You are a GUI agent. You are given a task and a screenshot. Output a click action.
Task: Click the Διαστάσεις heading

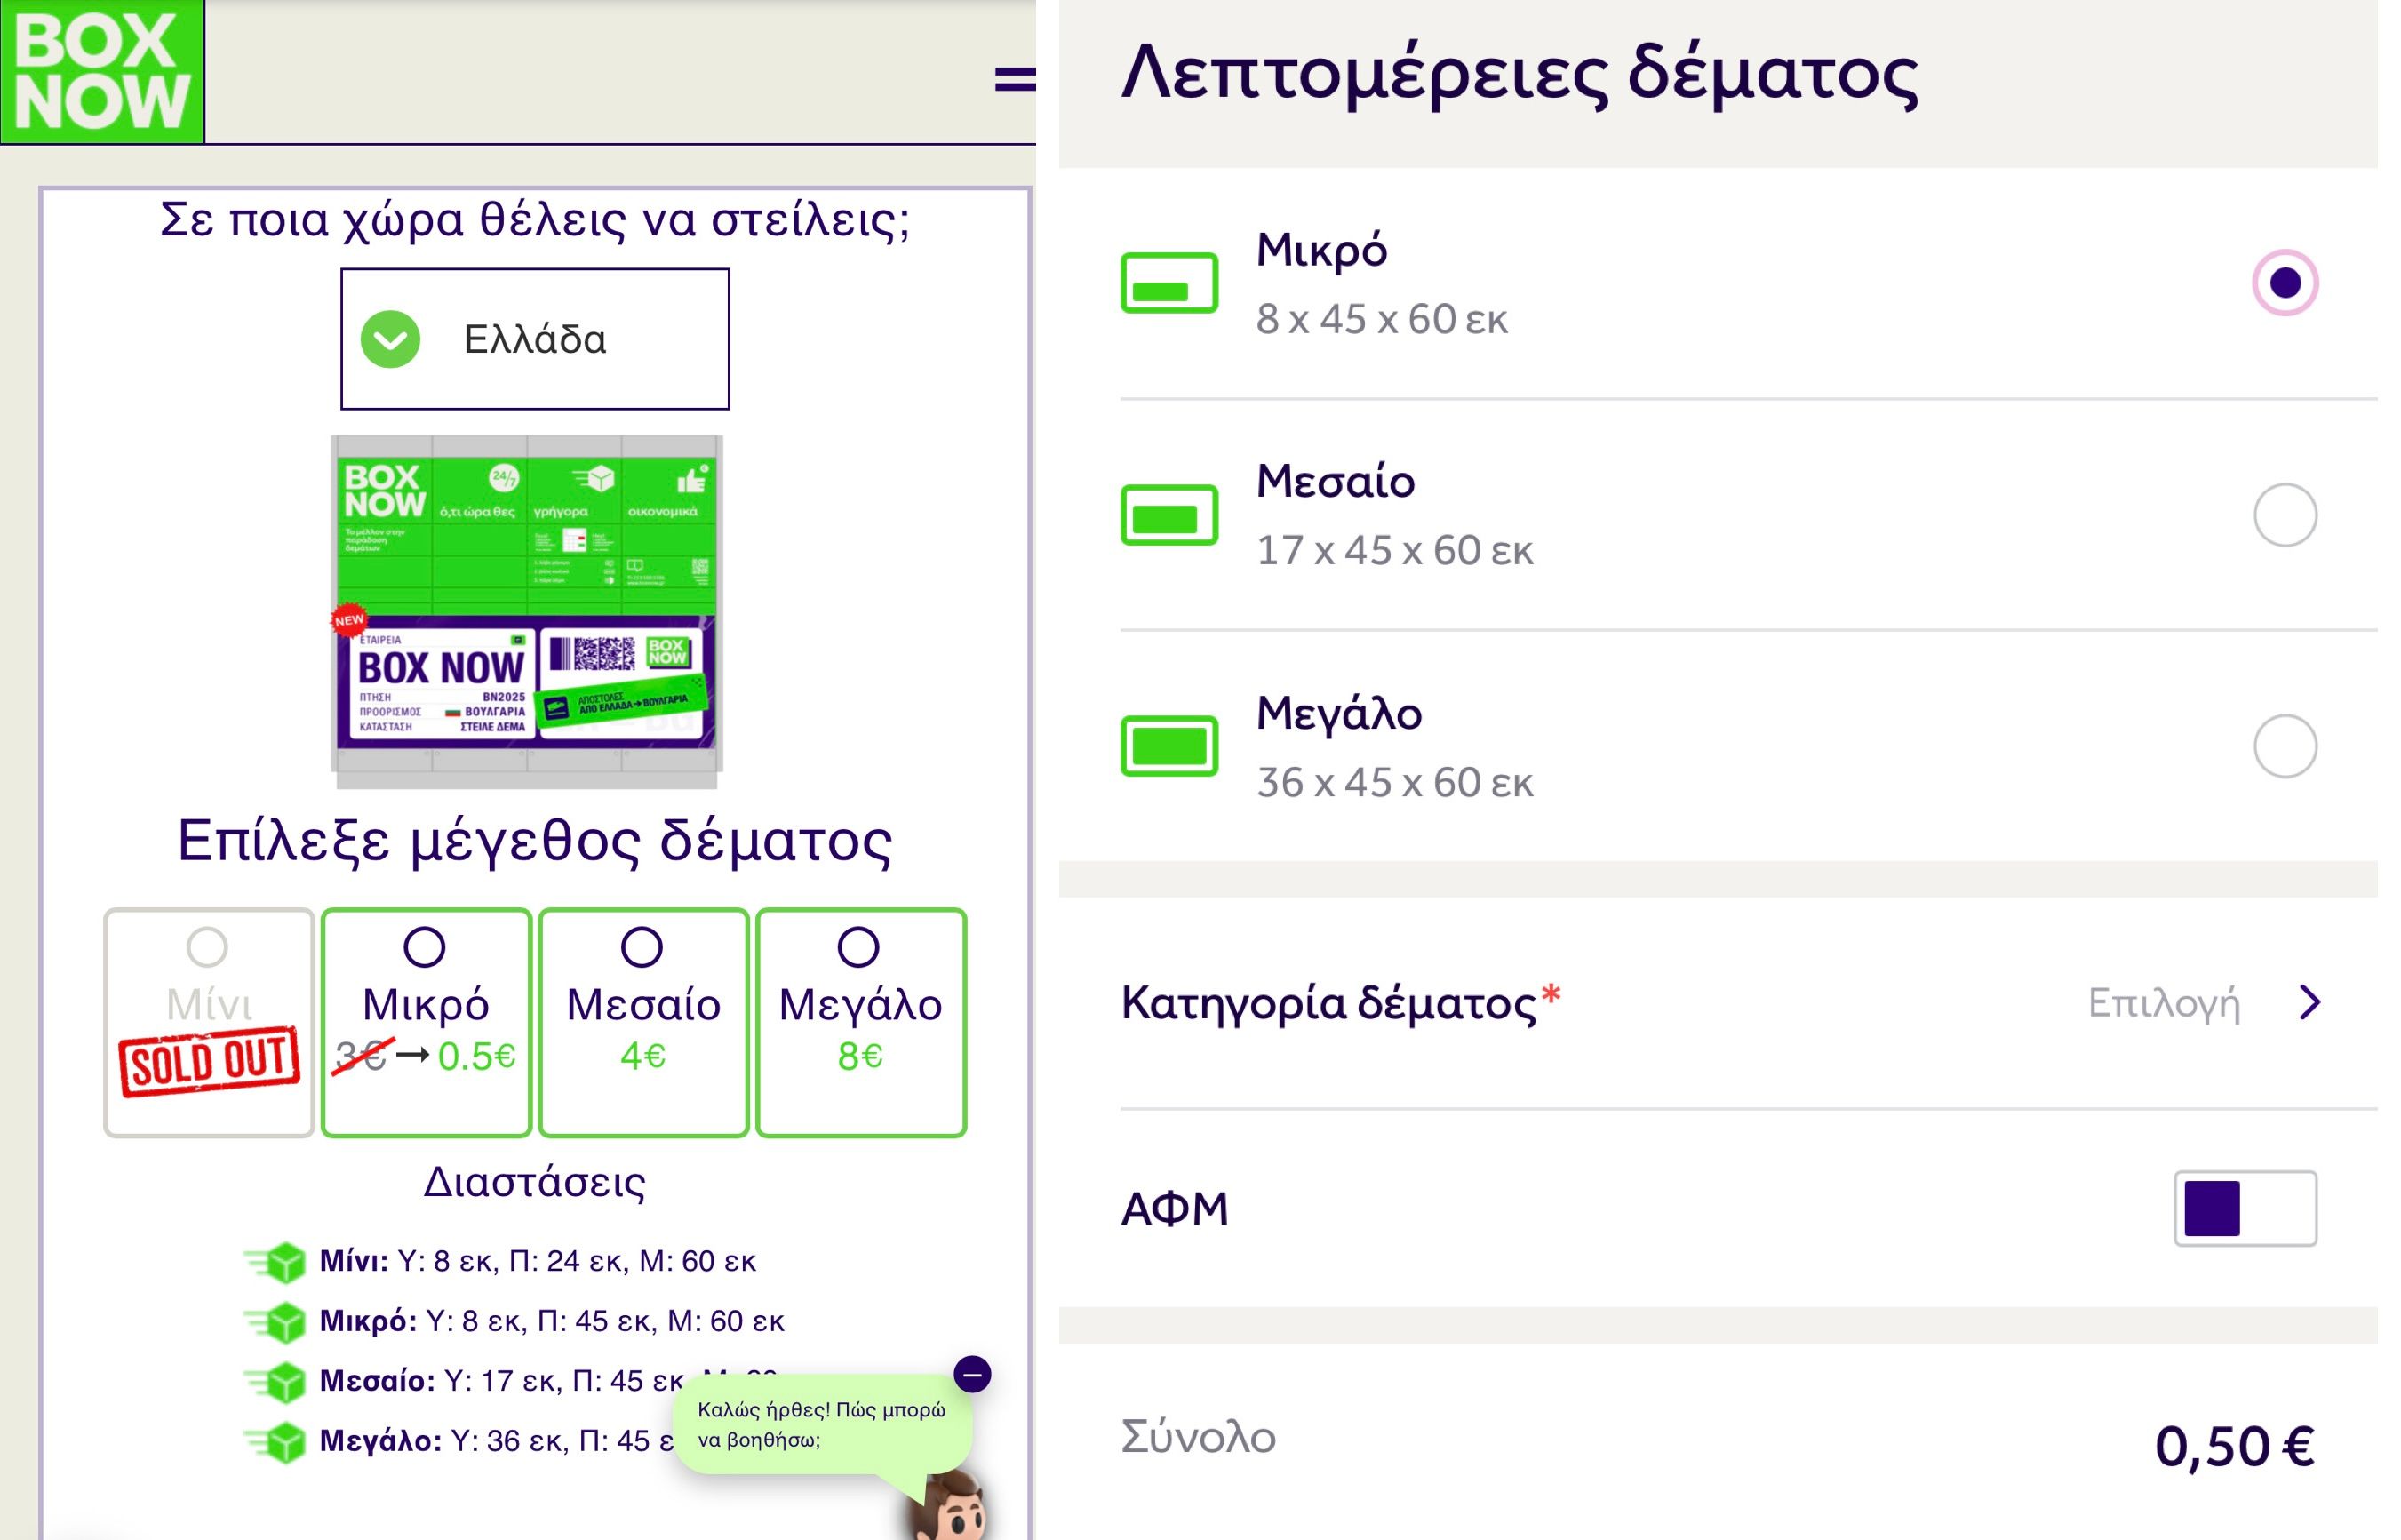(535, 1182)
